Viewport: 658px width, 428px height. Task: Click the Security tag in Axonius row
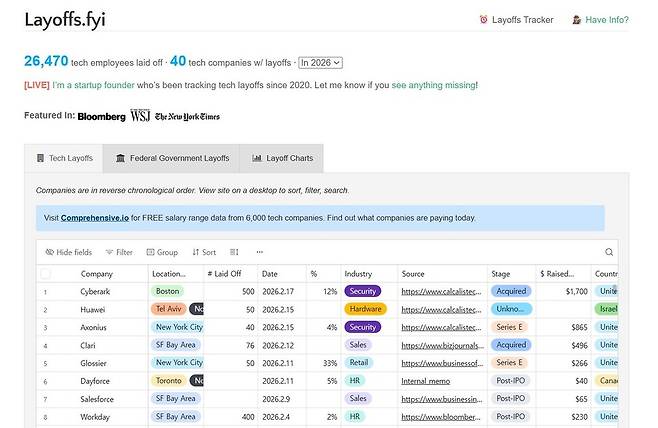coord(363,327)
